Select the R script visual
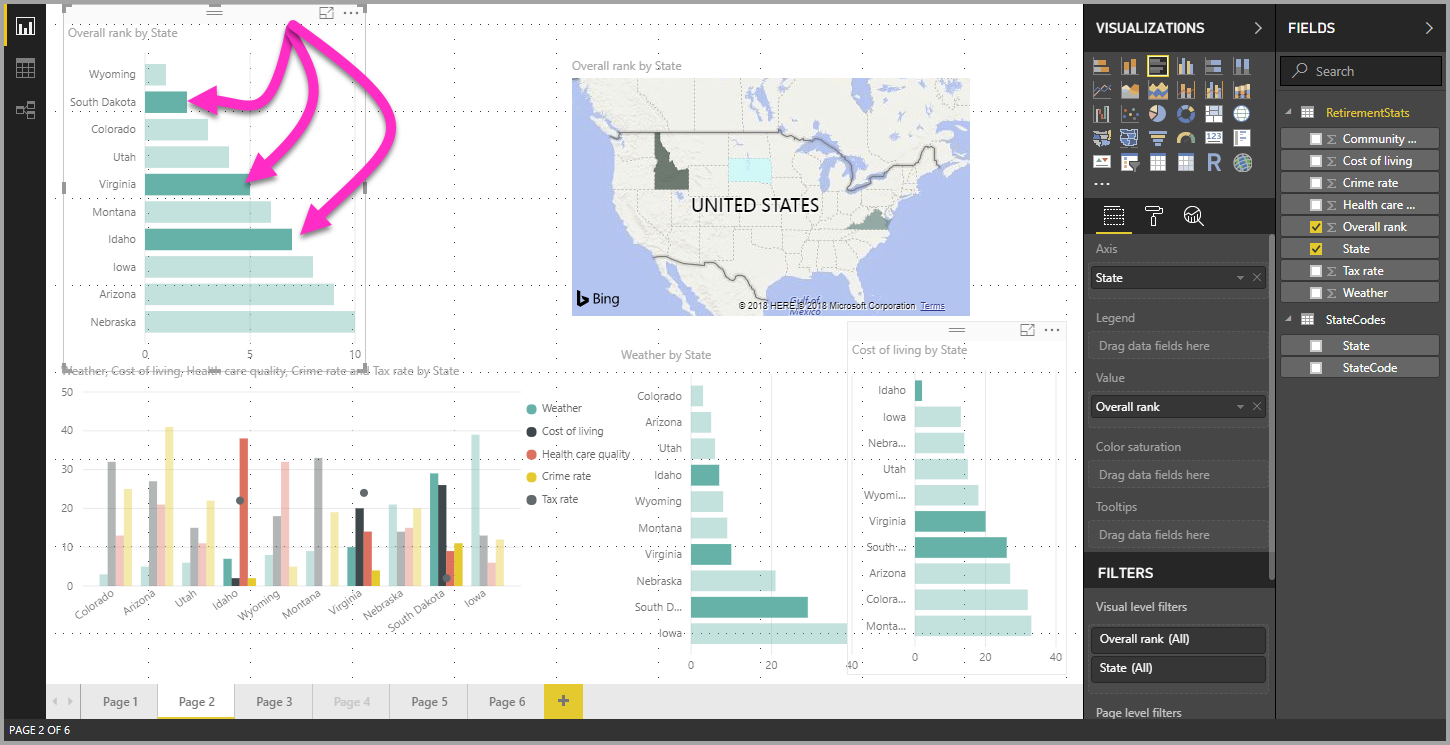1450x745 pixels. (1214, 162)
